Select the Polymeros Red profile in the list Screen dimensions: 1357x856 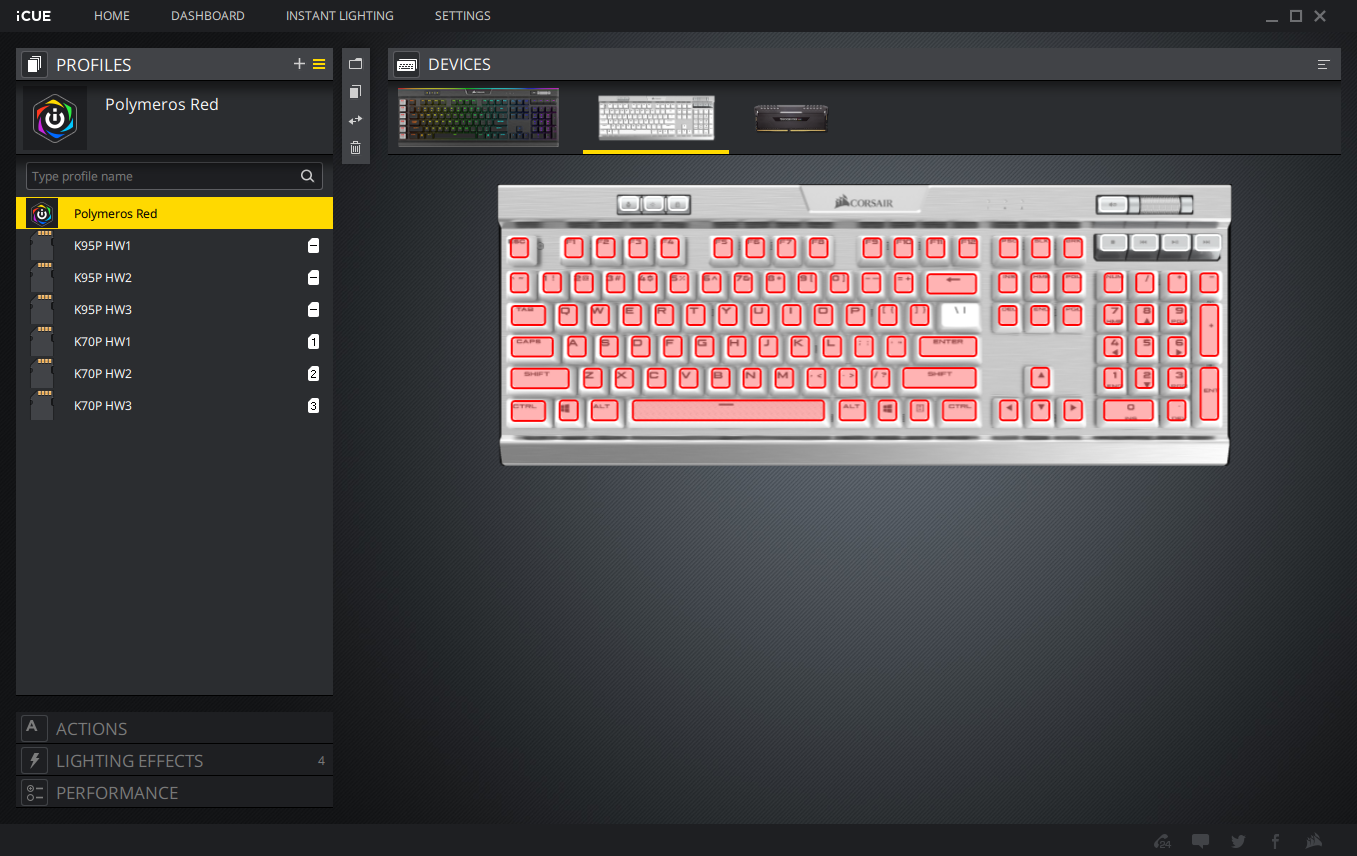click(175, 213)
